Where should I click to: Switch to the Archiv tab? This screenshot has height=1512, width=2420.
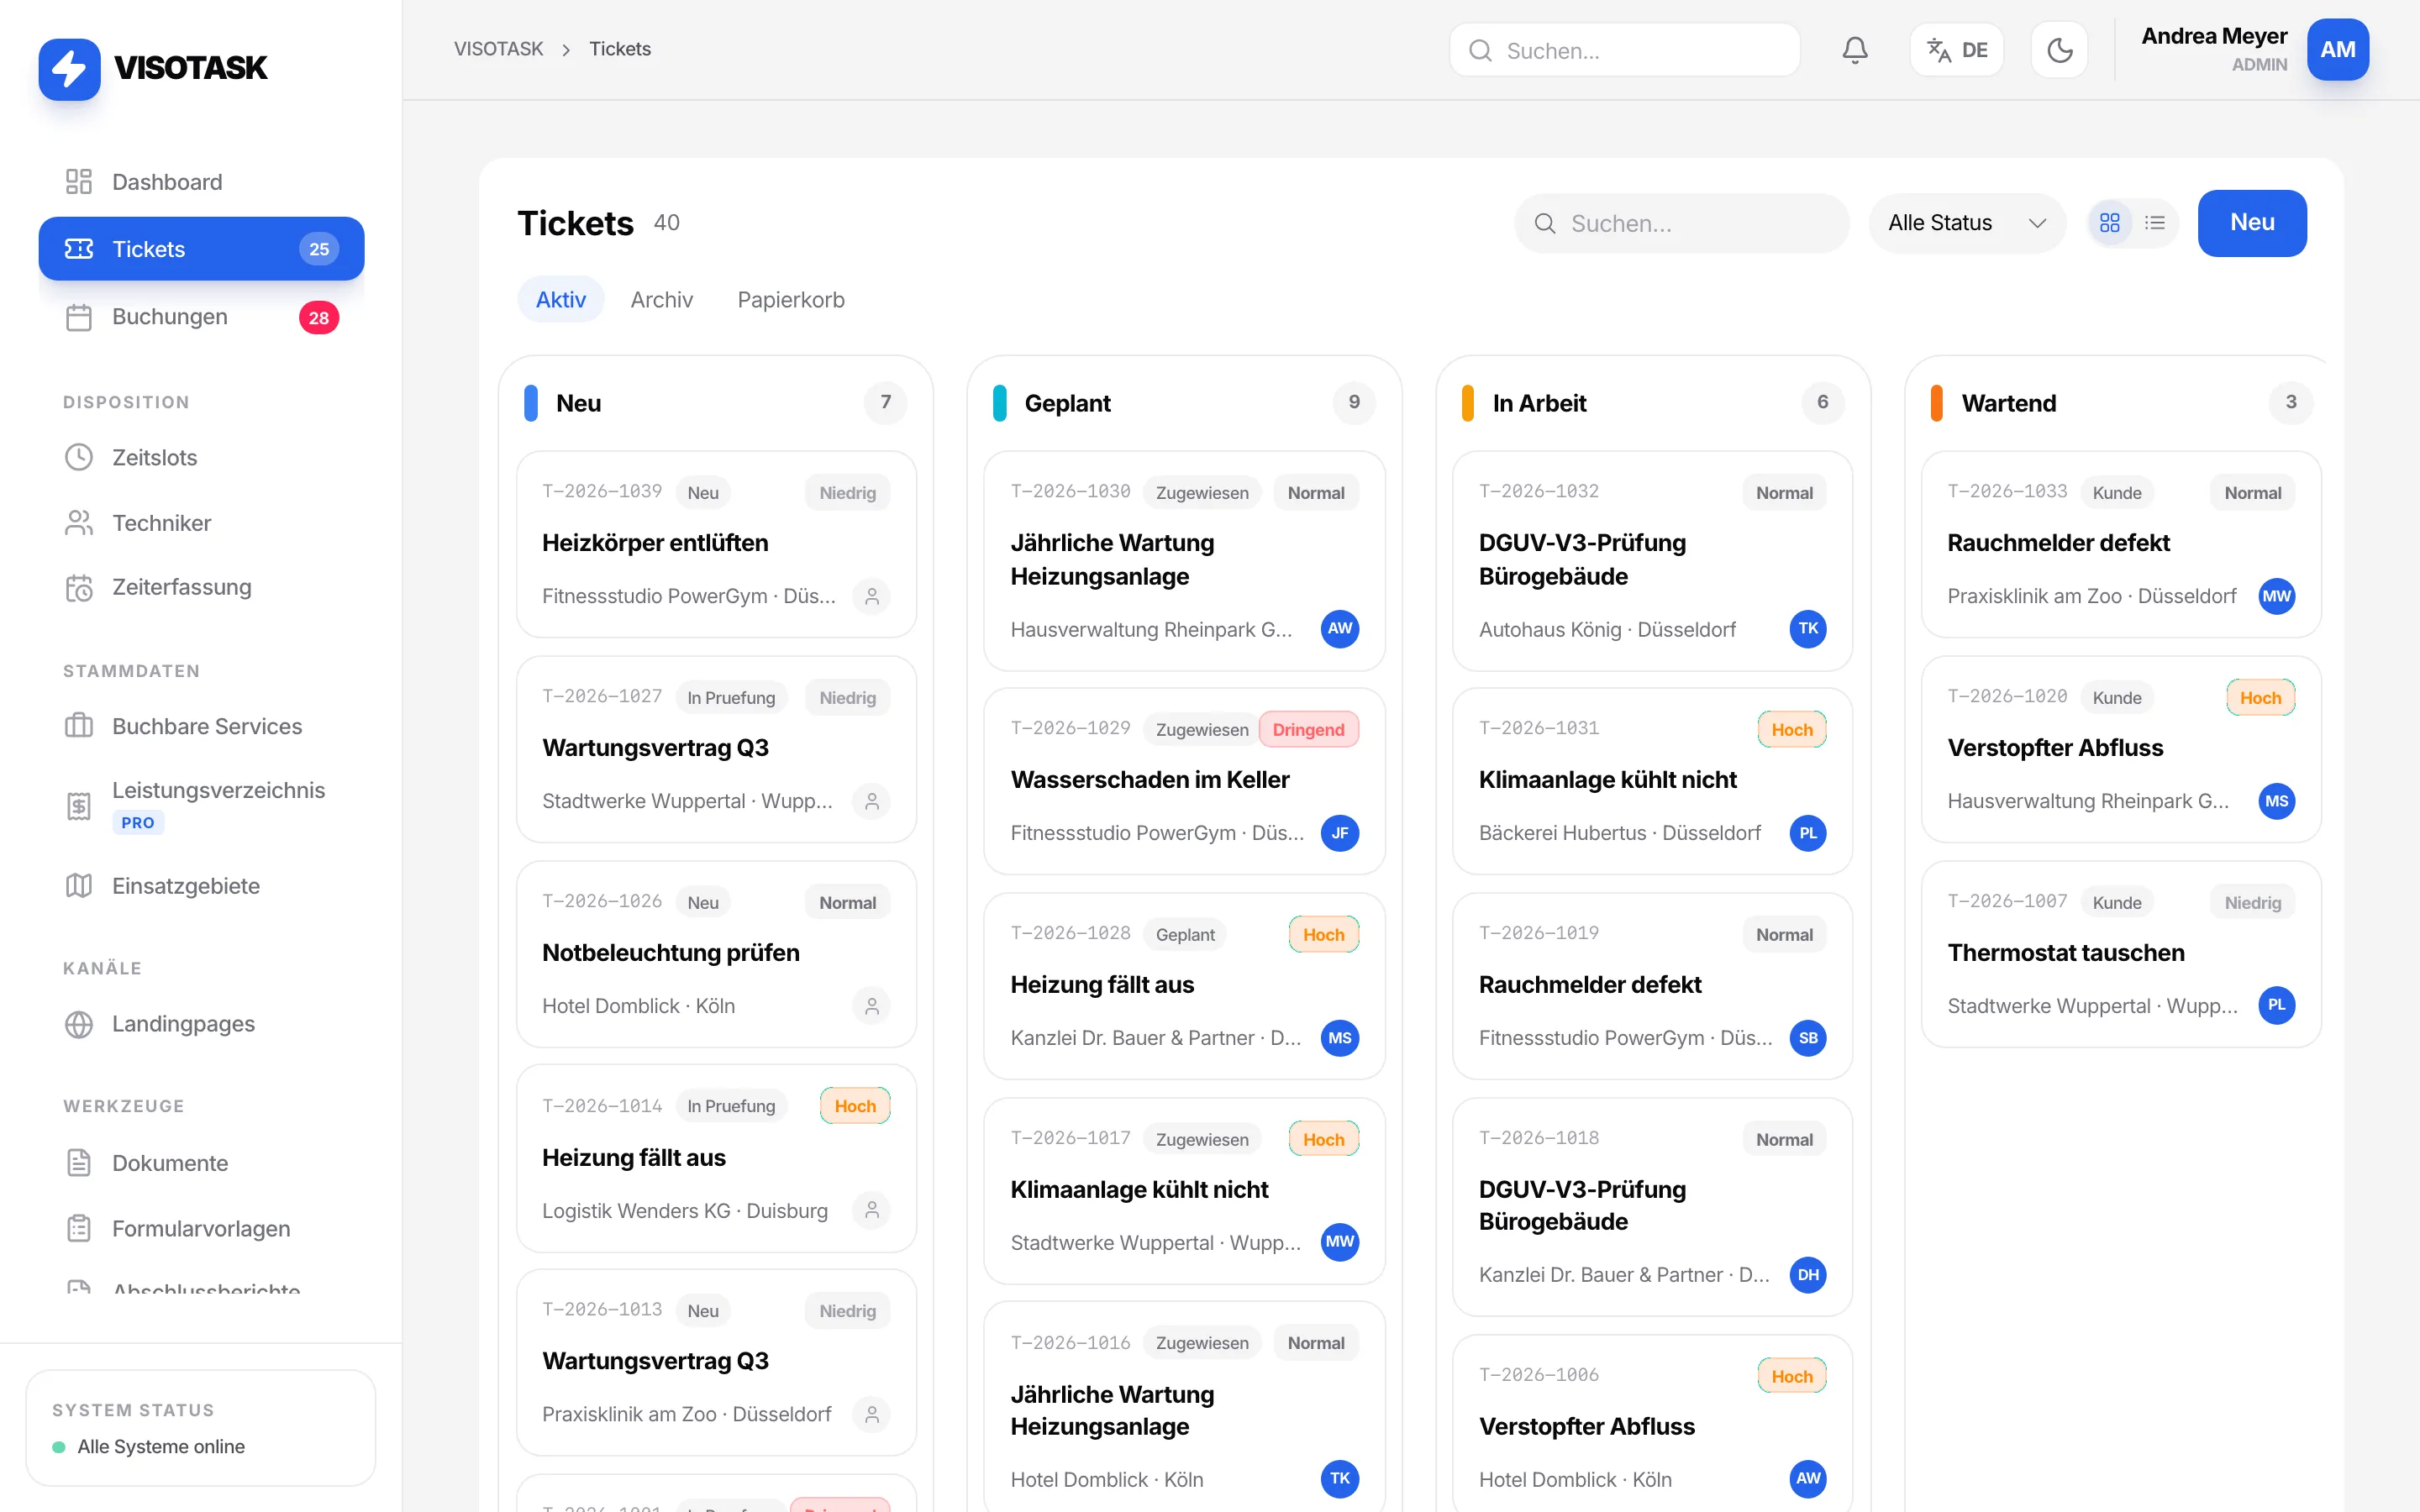661,300
